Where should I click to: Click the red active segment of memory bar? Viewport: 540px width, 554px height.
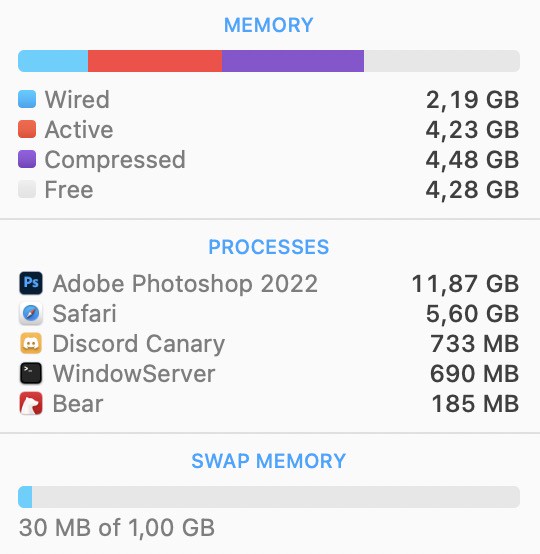[x=155, y=61]
